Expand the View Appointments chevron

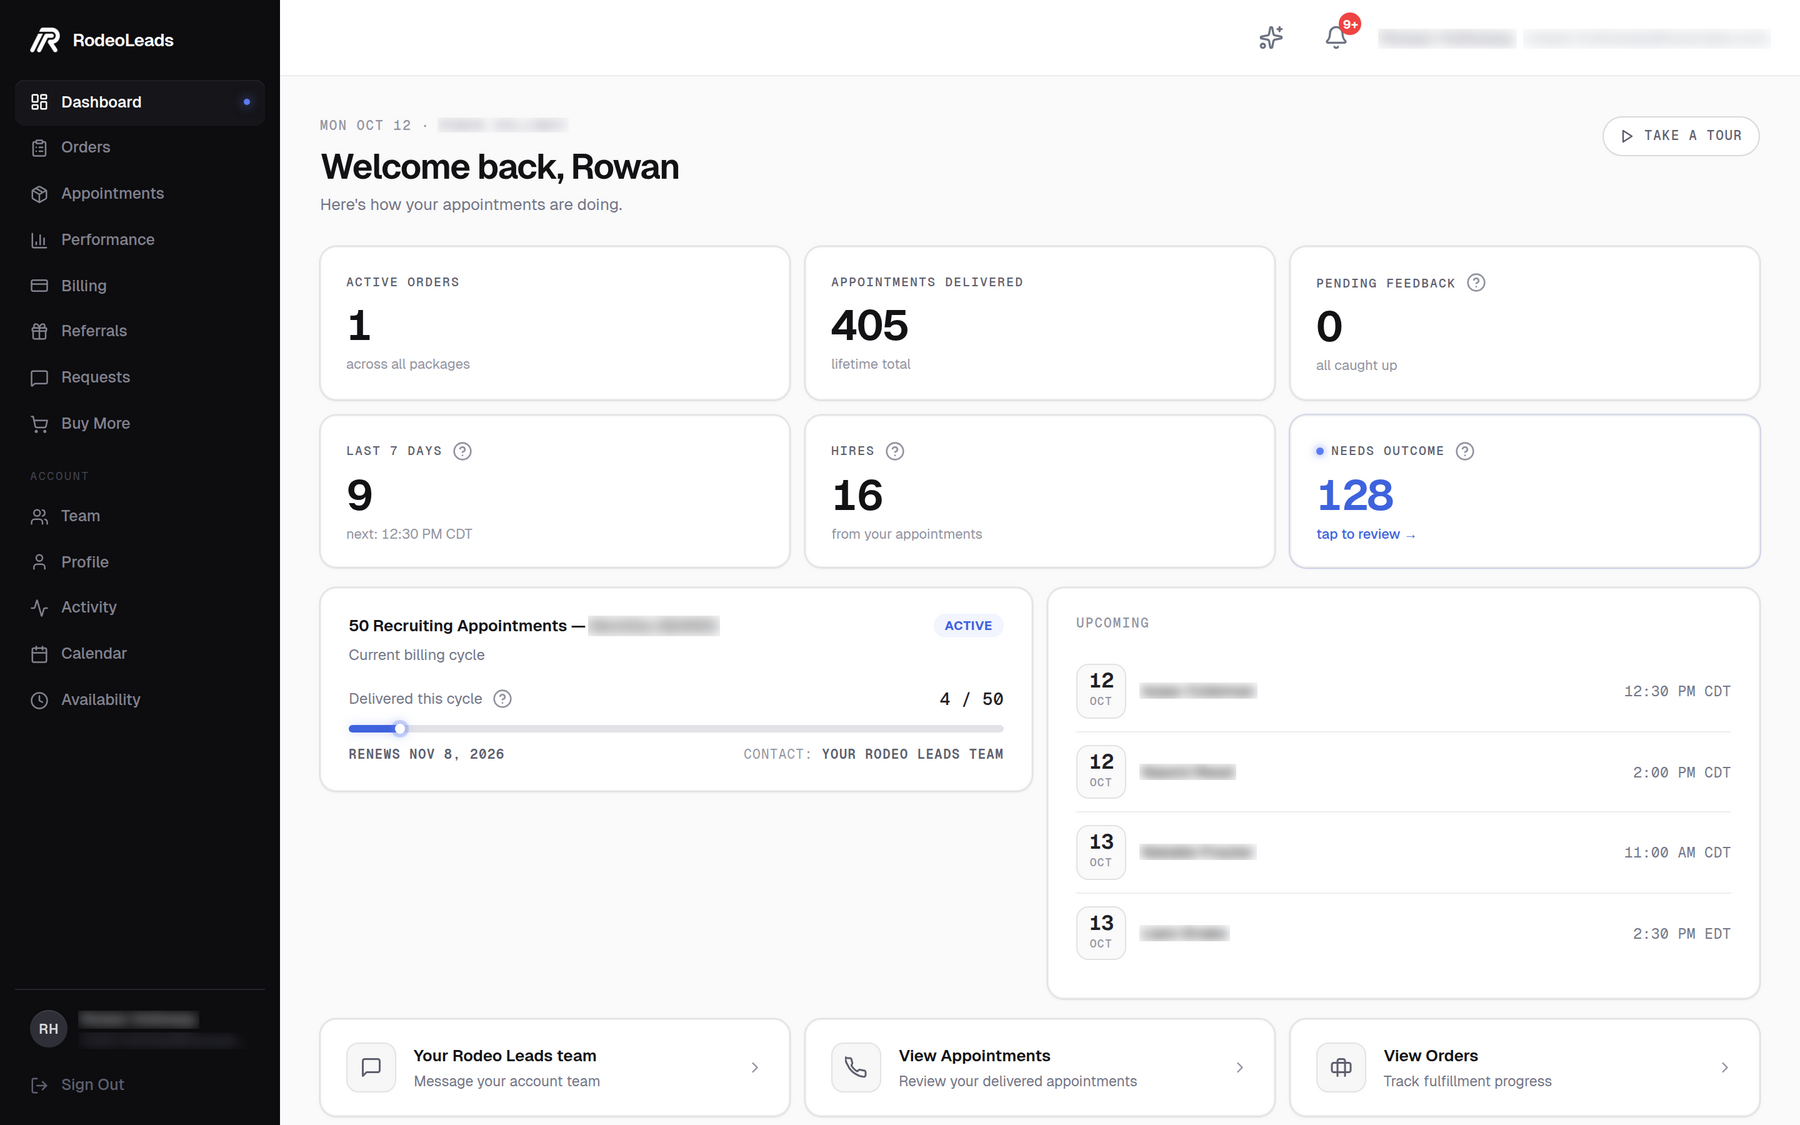click(x=1240, y=1068)
